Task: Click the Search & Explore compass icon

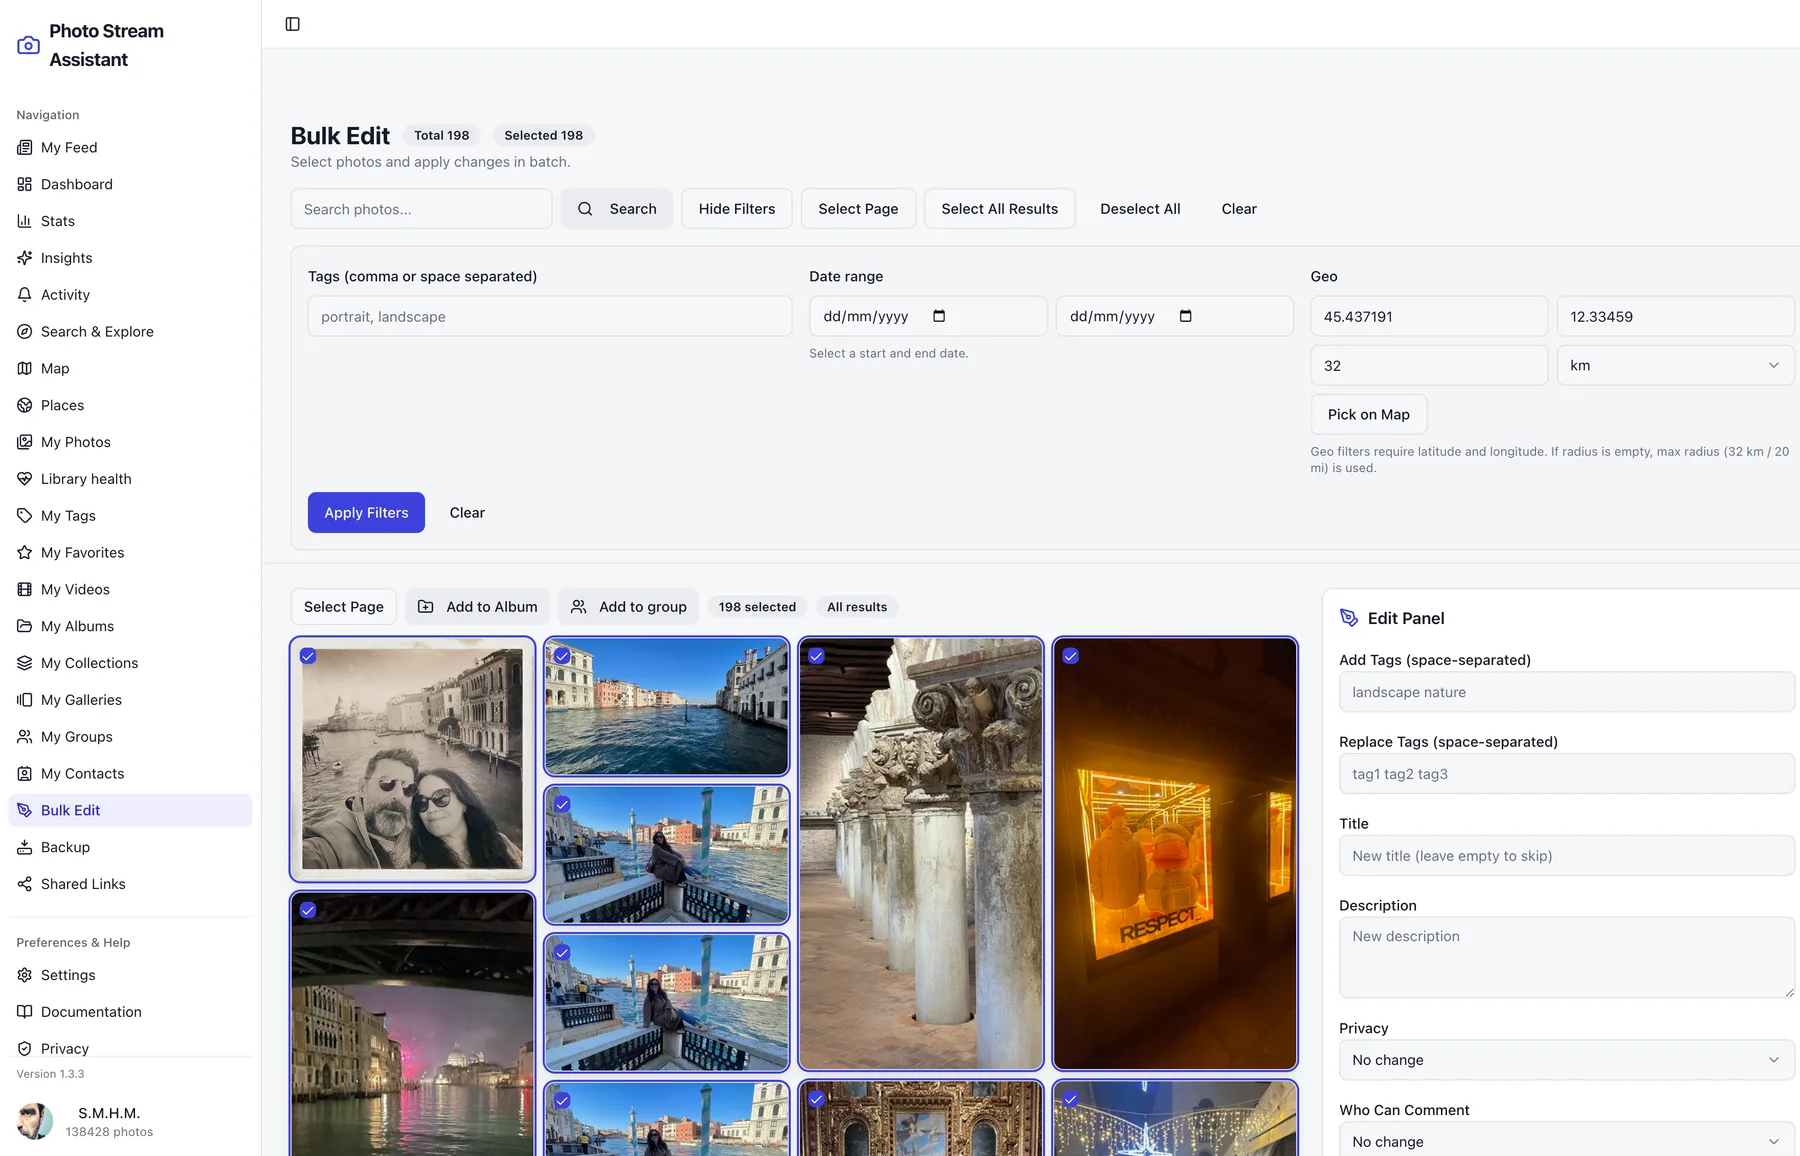Action: coord(25,332)
